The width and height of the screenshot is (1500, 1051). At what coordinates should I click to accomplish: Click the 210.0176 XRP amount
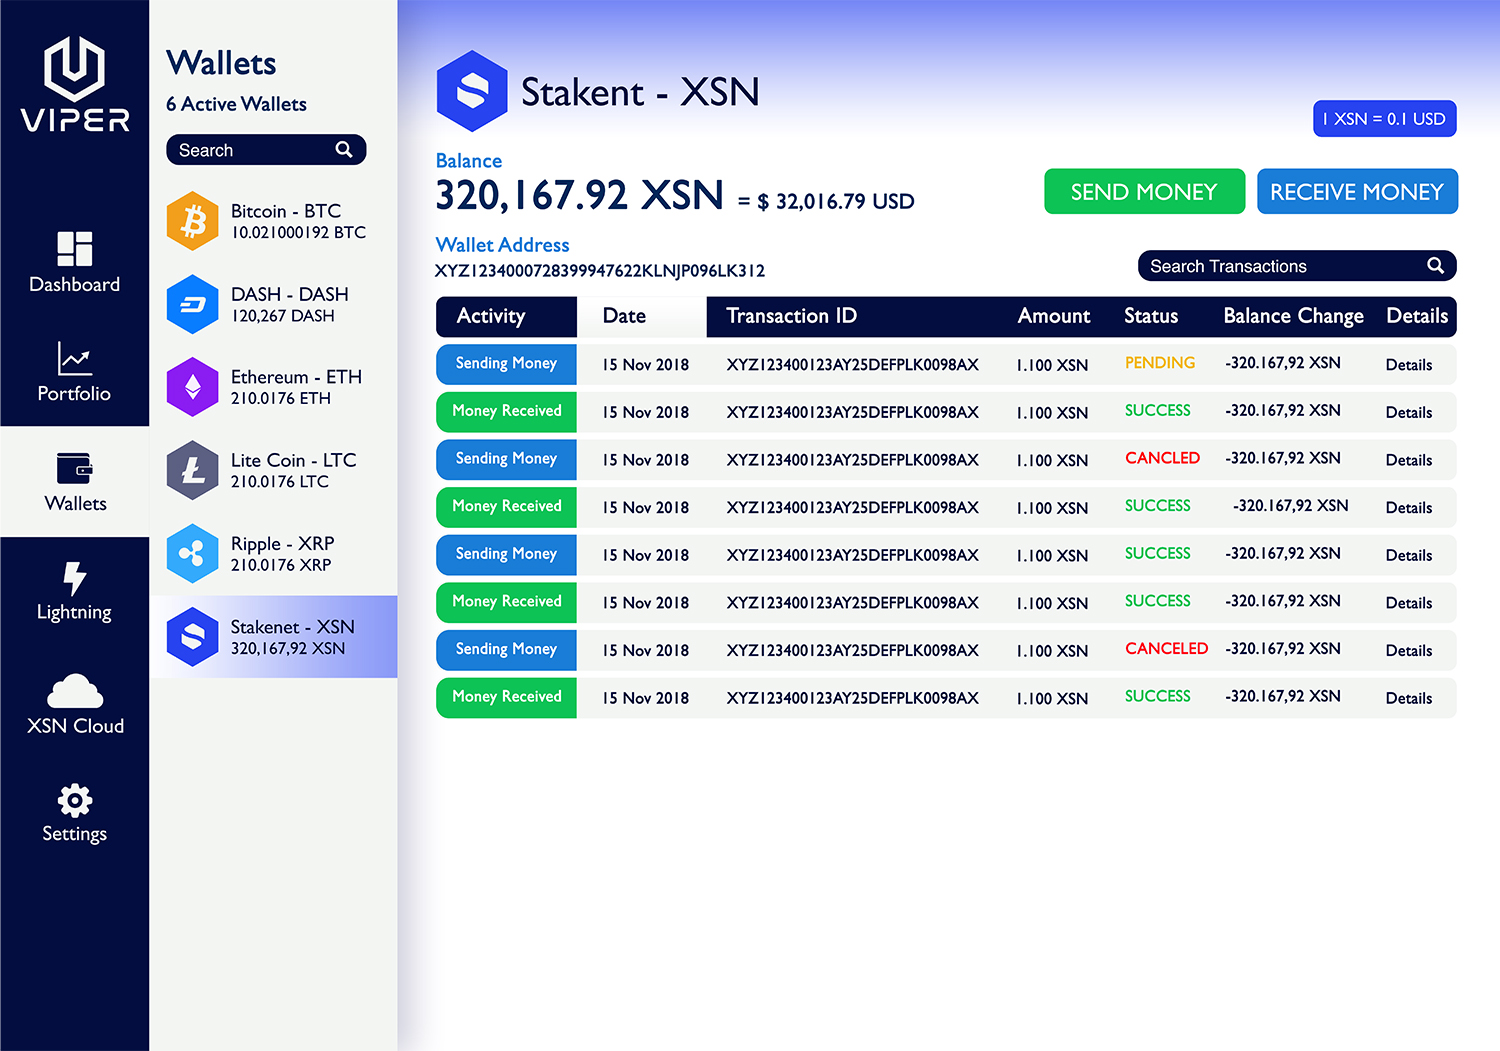pyautogui.click(x=281, y=565)
